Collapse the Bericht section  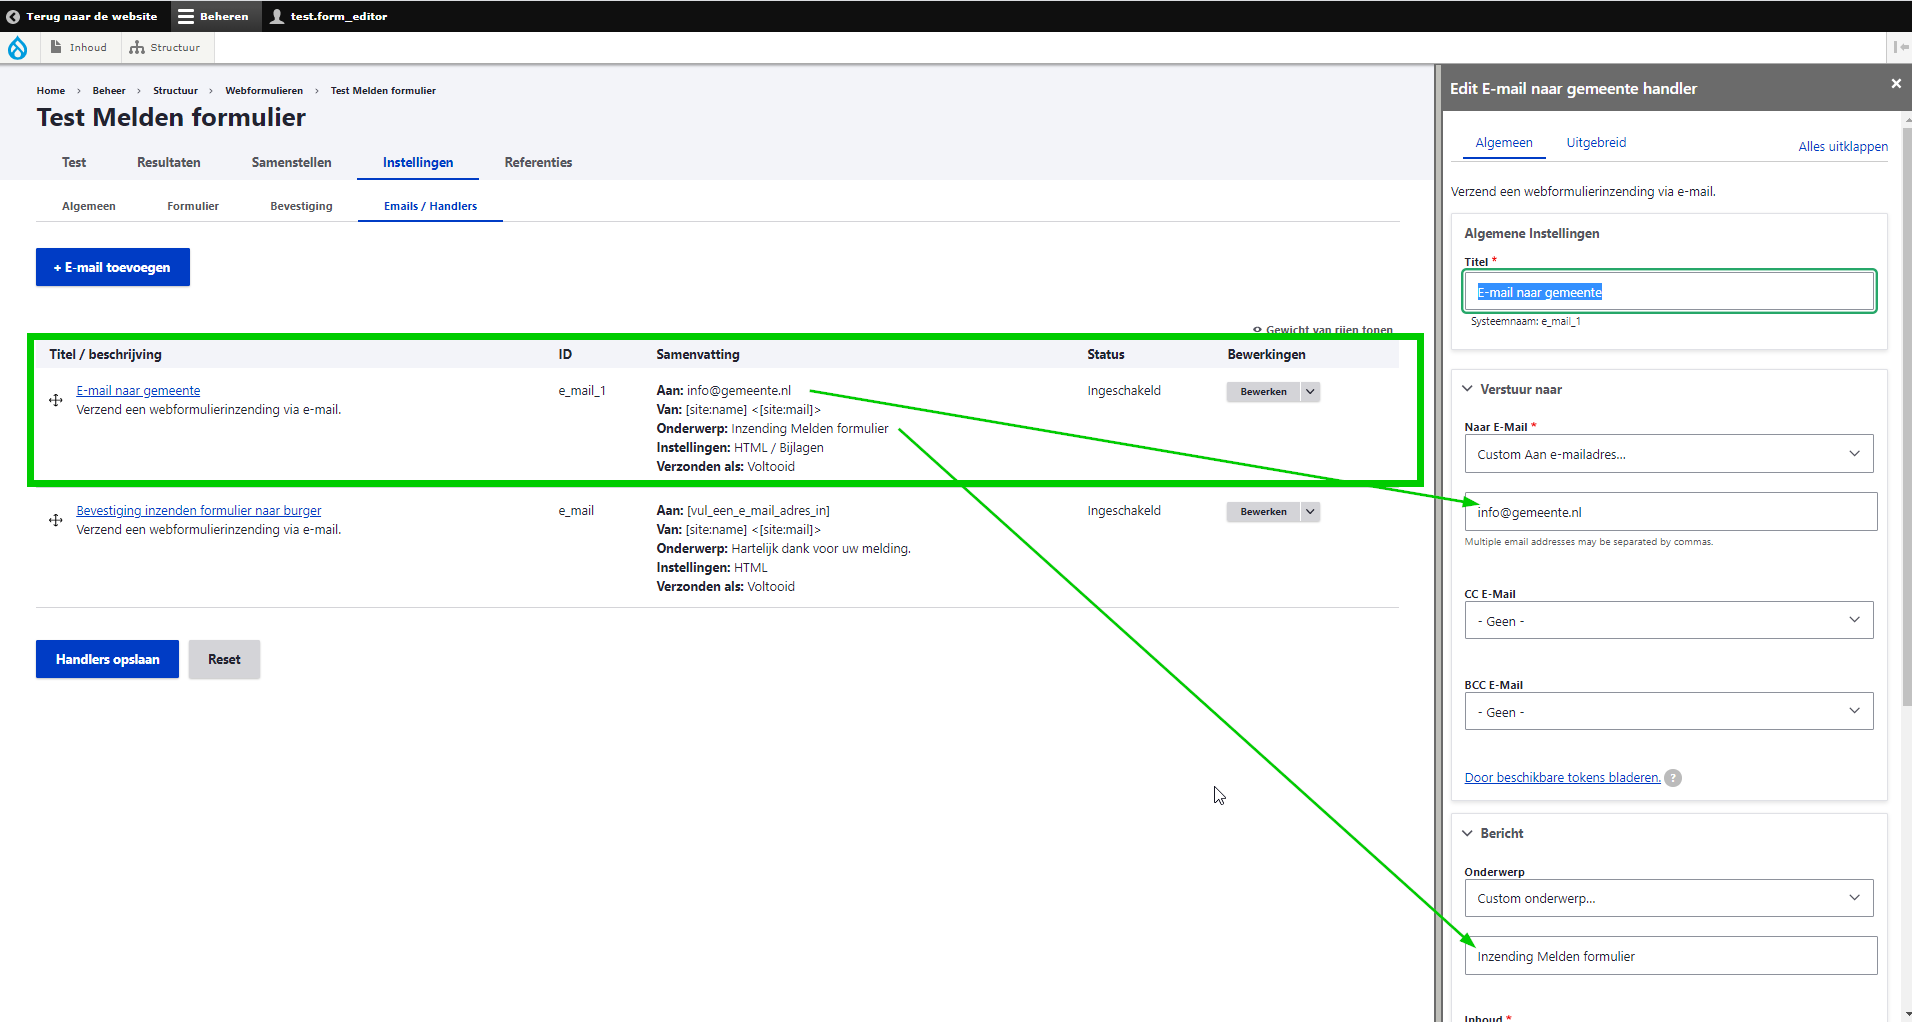tap(1501, 833)
